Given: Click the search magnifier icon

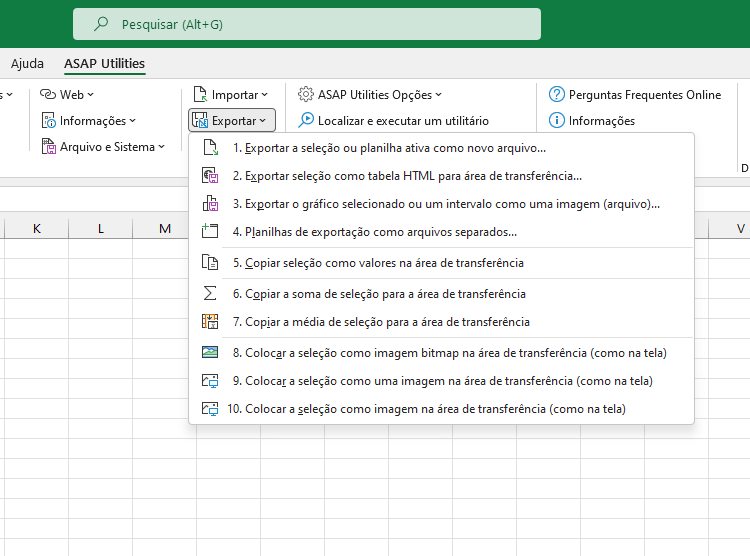Looking at the screenshot, I should 101,24.
